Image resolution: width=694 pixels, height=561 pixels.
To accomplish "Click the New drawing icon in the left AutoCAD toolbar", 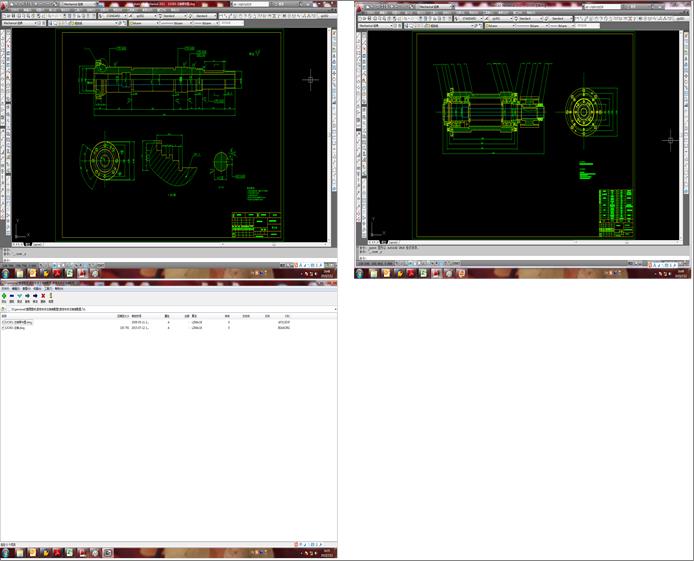I will coord(4,16).
